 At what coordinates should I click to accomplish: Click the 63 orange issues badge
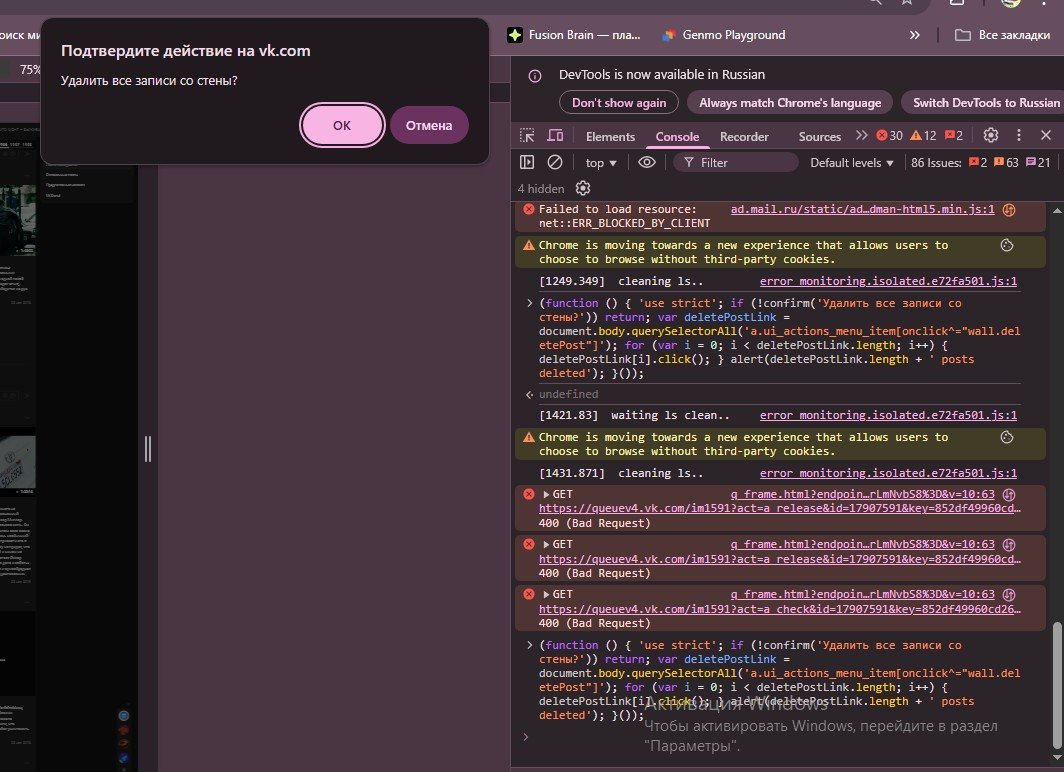tap(1006, 163)
